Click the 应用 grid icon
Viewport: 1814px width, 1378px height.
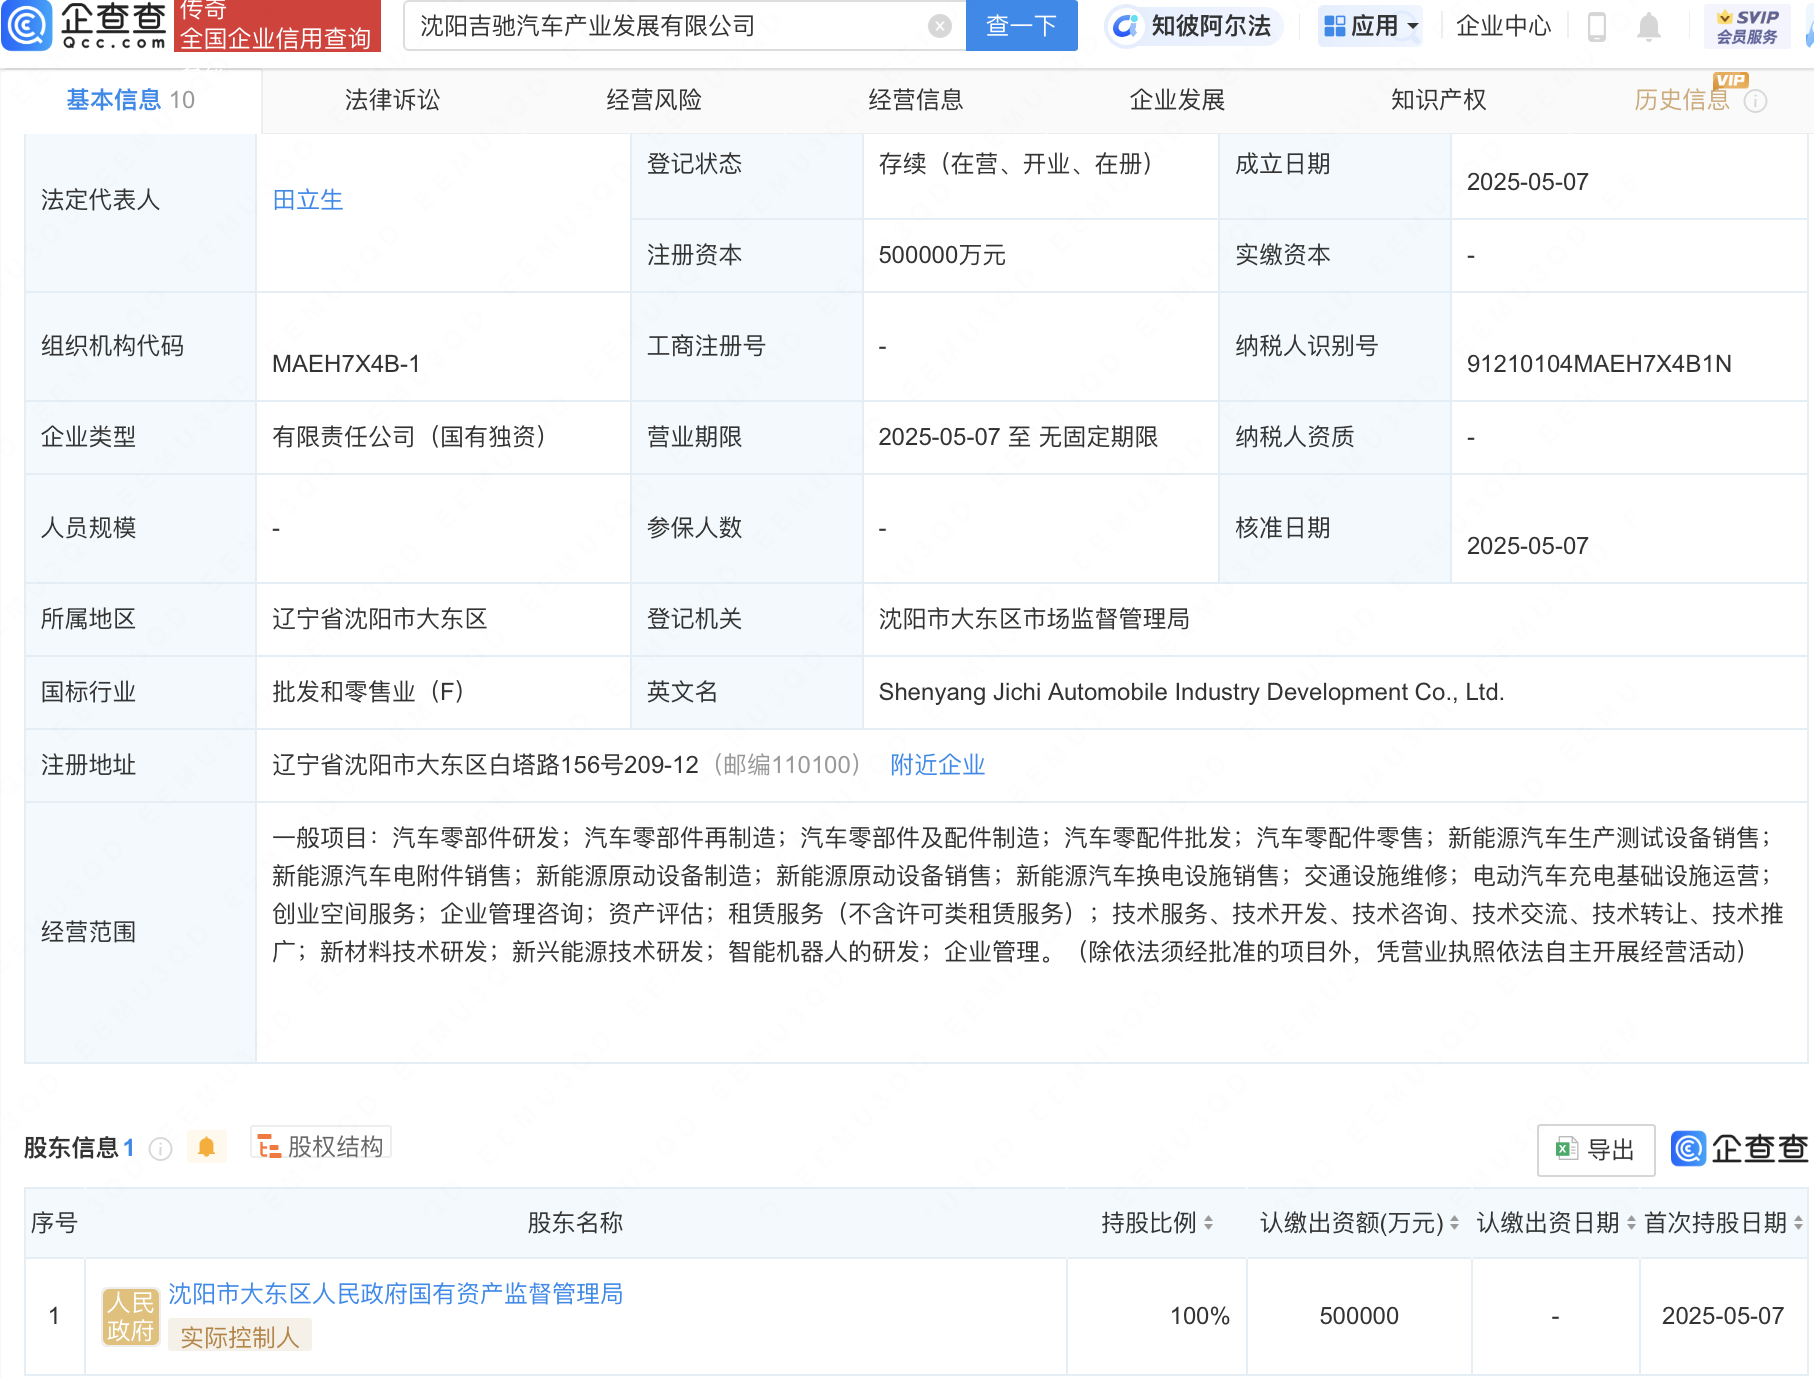[1334, 26]
